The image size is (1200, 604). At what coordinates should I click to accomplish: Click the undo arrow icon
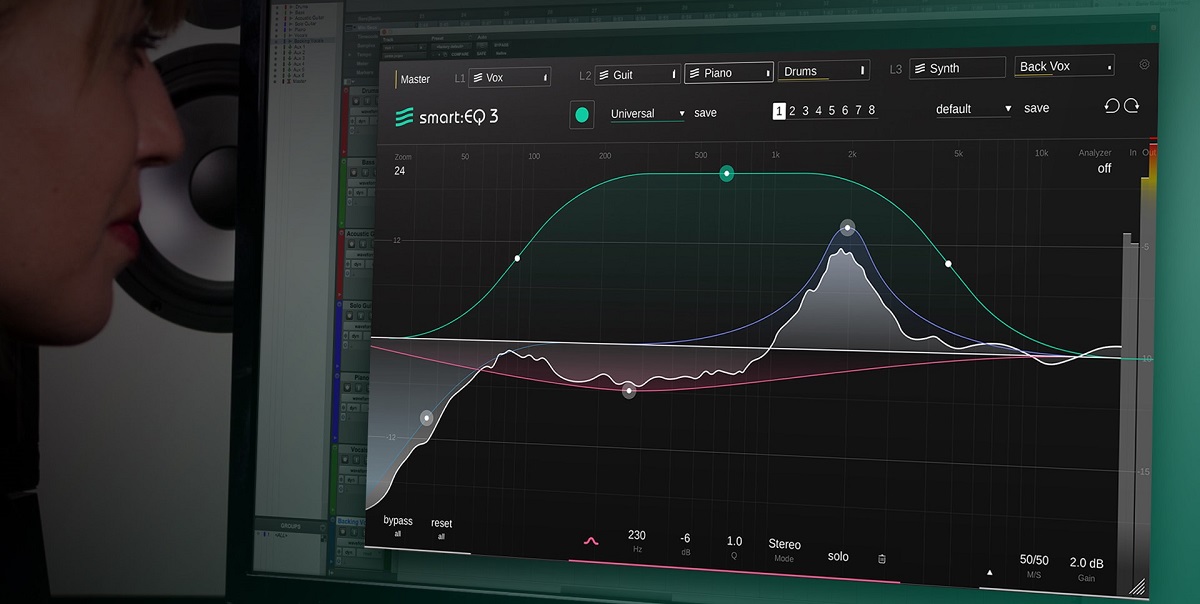pos(1112,106)
